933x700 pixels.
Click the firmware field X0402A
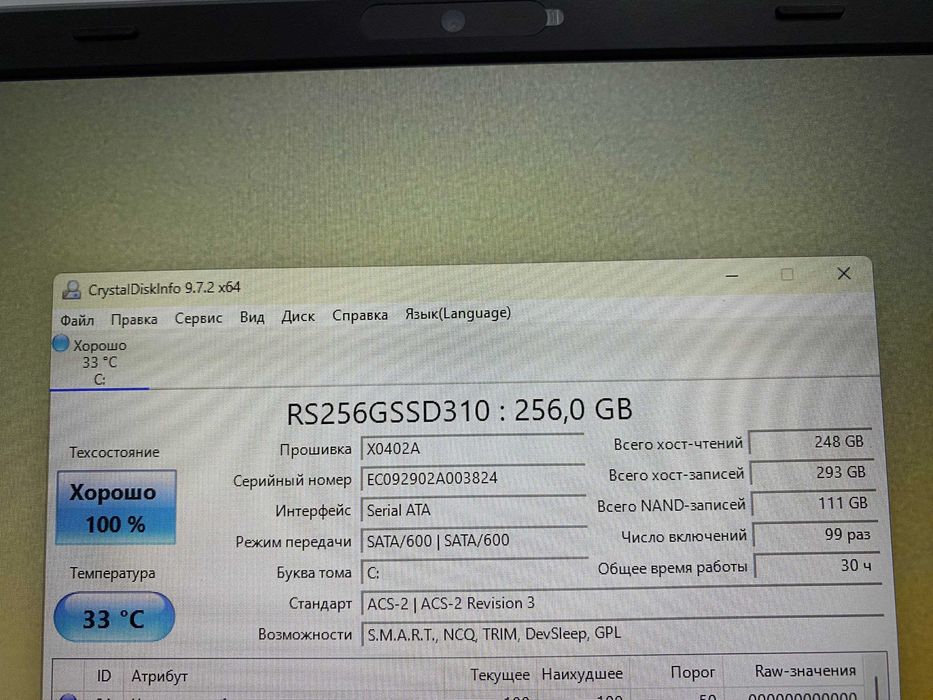472,448
